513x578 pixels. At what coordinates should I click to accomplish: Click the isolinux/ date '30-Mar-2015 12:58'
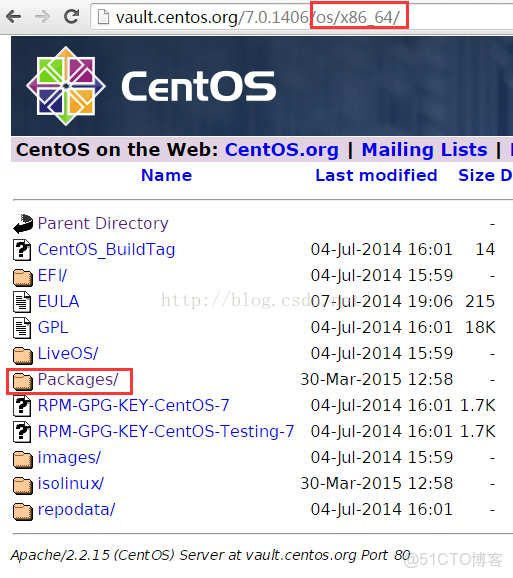pos(377,483)
